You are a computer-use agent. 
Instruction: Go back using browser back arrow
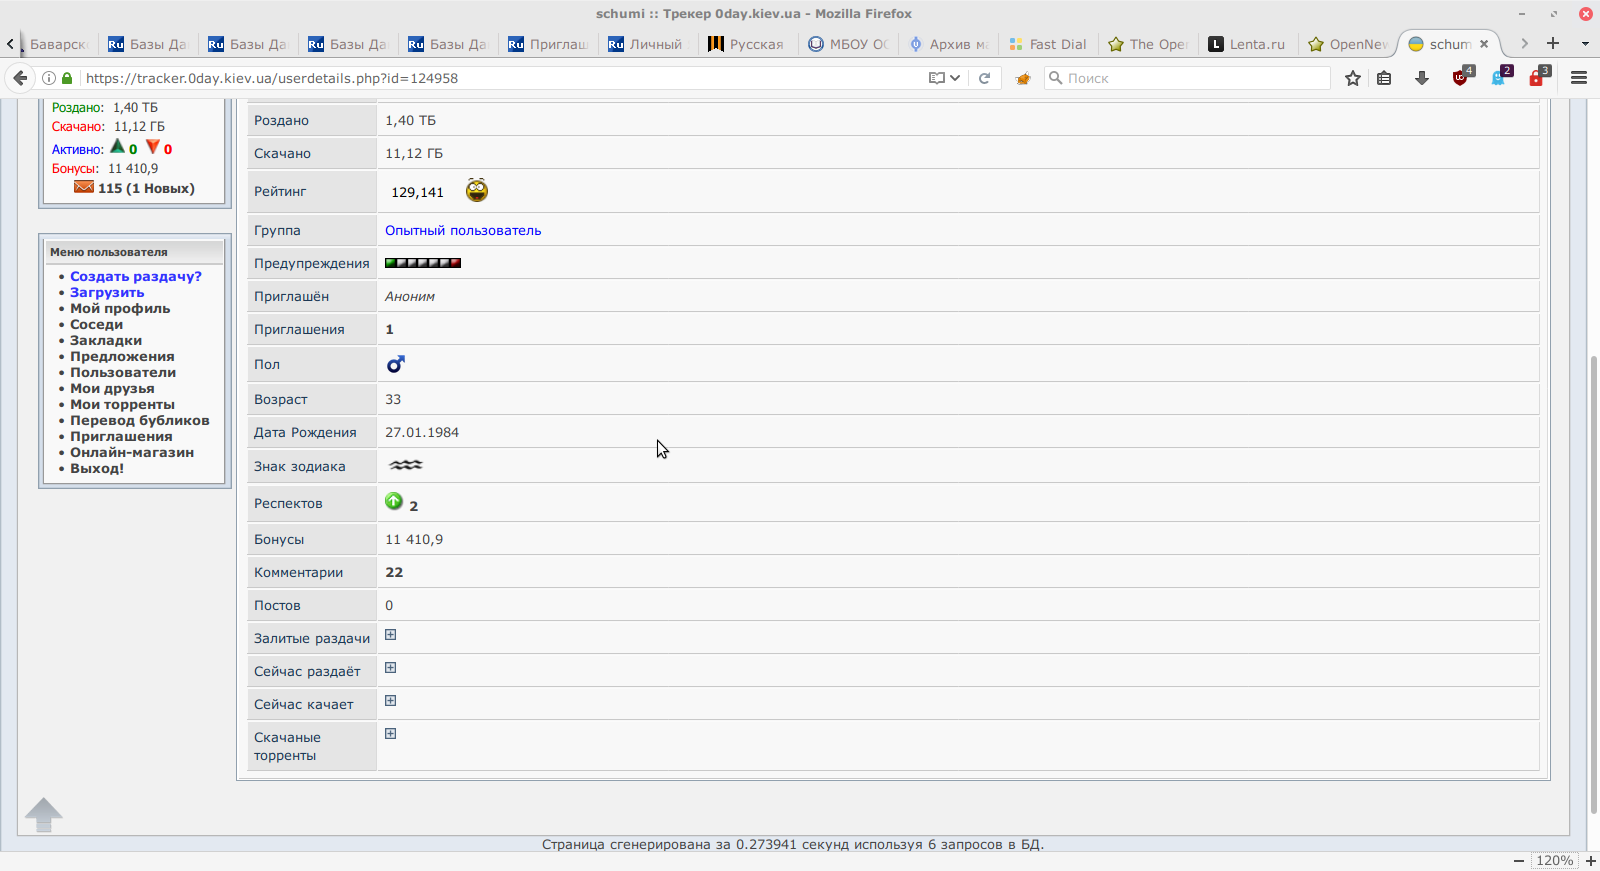pyautogui.click(x=20, y=78)
